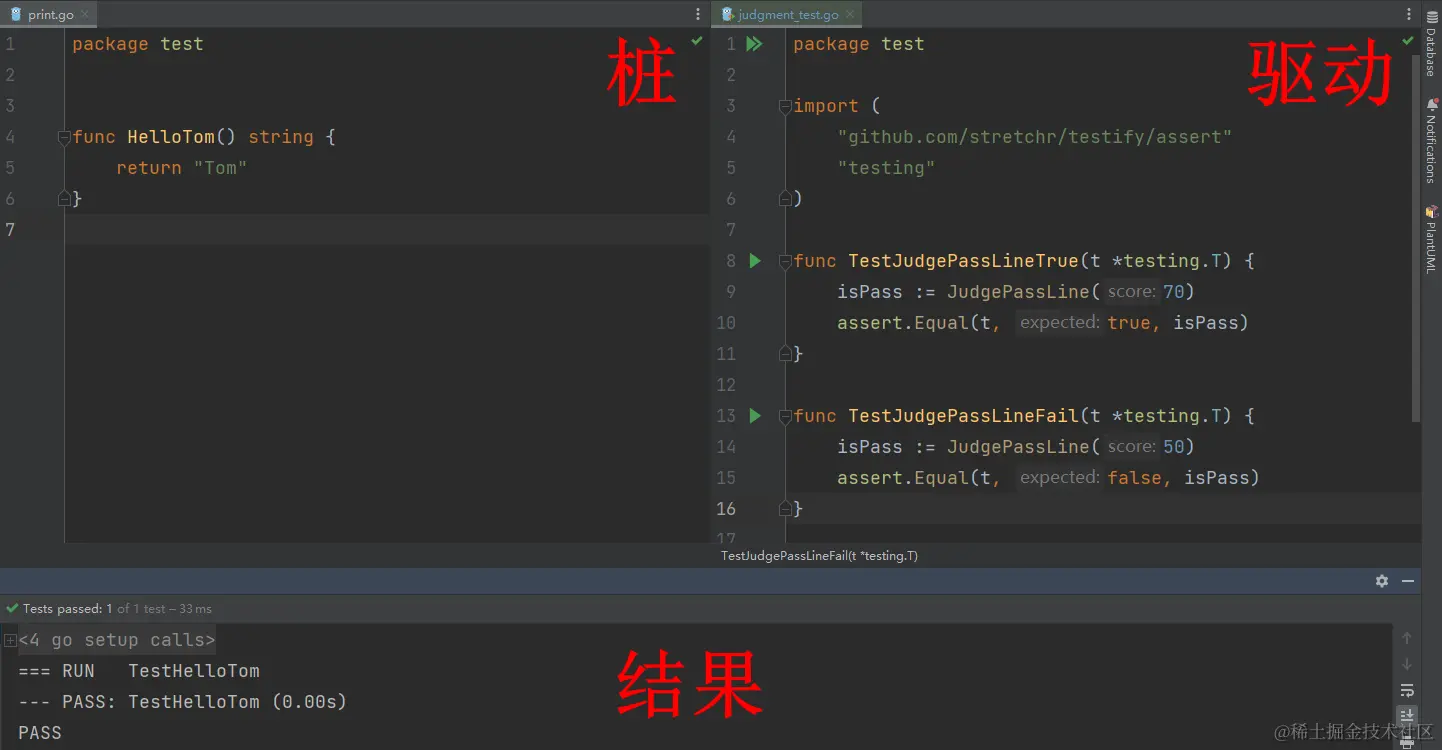The width and height of the screenshot is (1442, 750).
Task: Click assert.Equal on line 15
Action: click(903, 478)
